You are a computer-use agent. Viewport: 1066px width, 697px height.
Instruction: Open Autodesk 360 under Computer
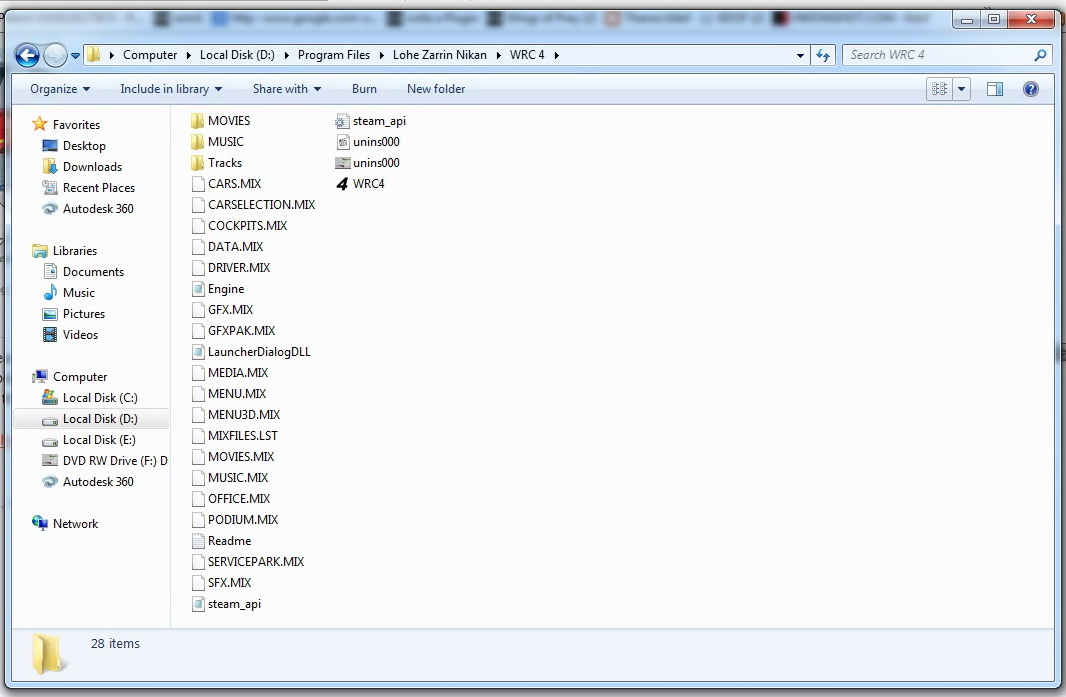tap(98, 481)
